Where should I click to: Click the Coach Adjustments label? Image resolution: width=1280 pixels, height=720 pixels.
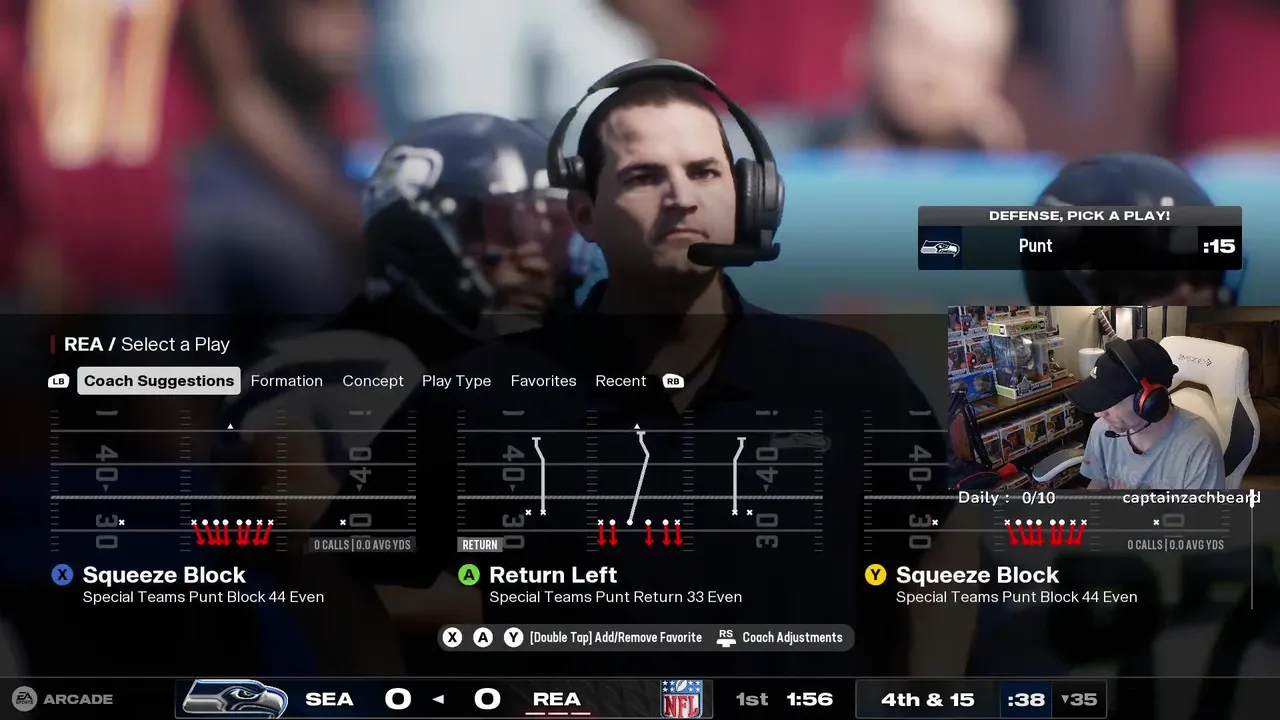(x=792, y=637)
